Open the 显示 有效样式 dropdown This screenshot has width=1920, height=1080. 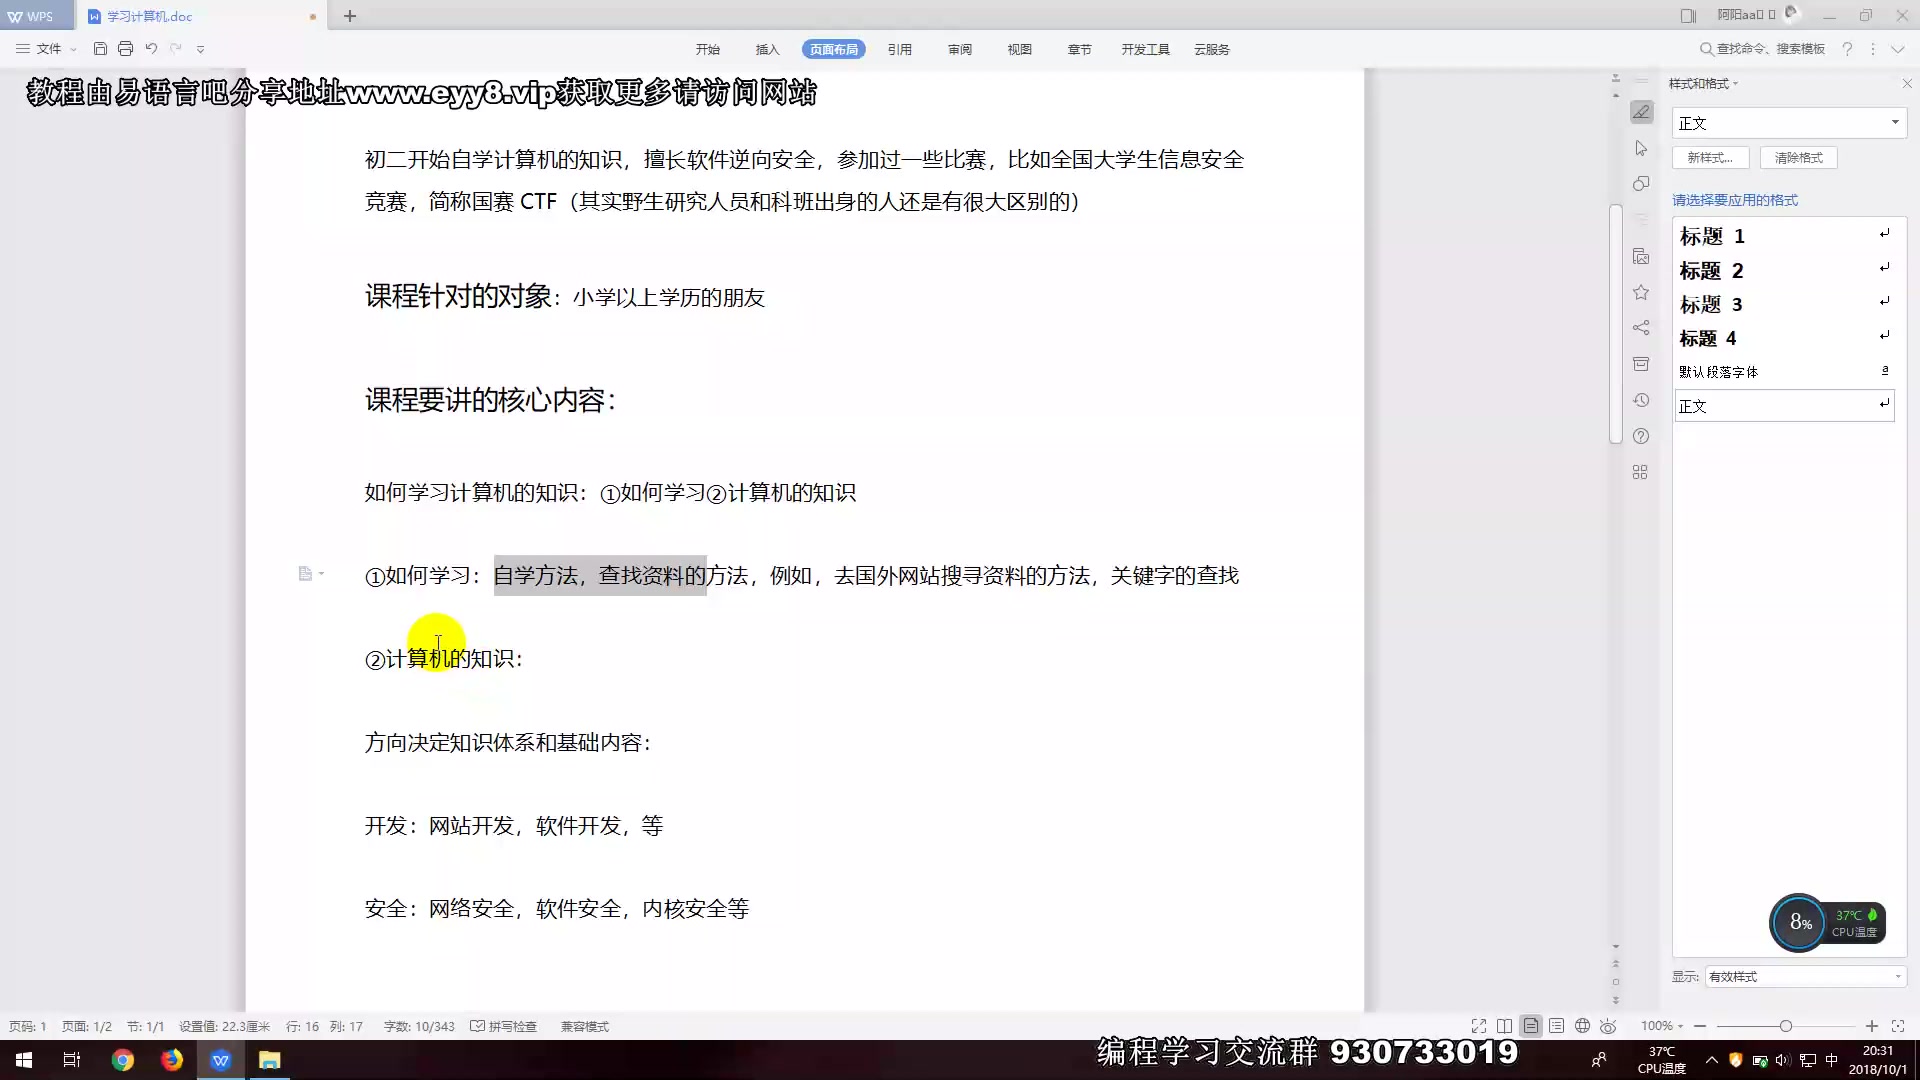tap(1805, 977)
